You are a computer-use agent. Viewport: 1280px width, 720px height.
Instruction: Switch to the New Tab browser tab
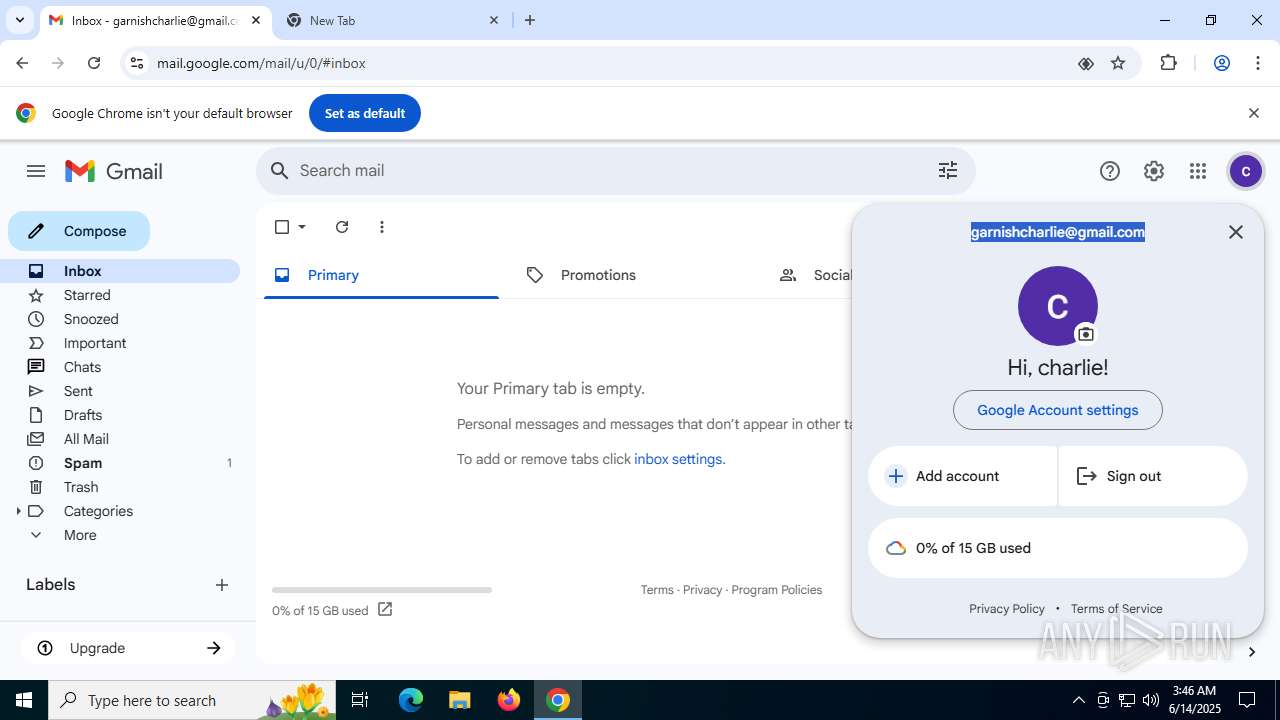(x=392, y=20)
